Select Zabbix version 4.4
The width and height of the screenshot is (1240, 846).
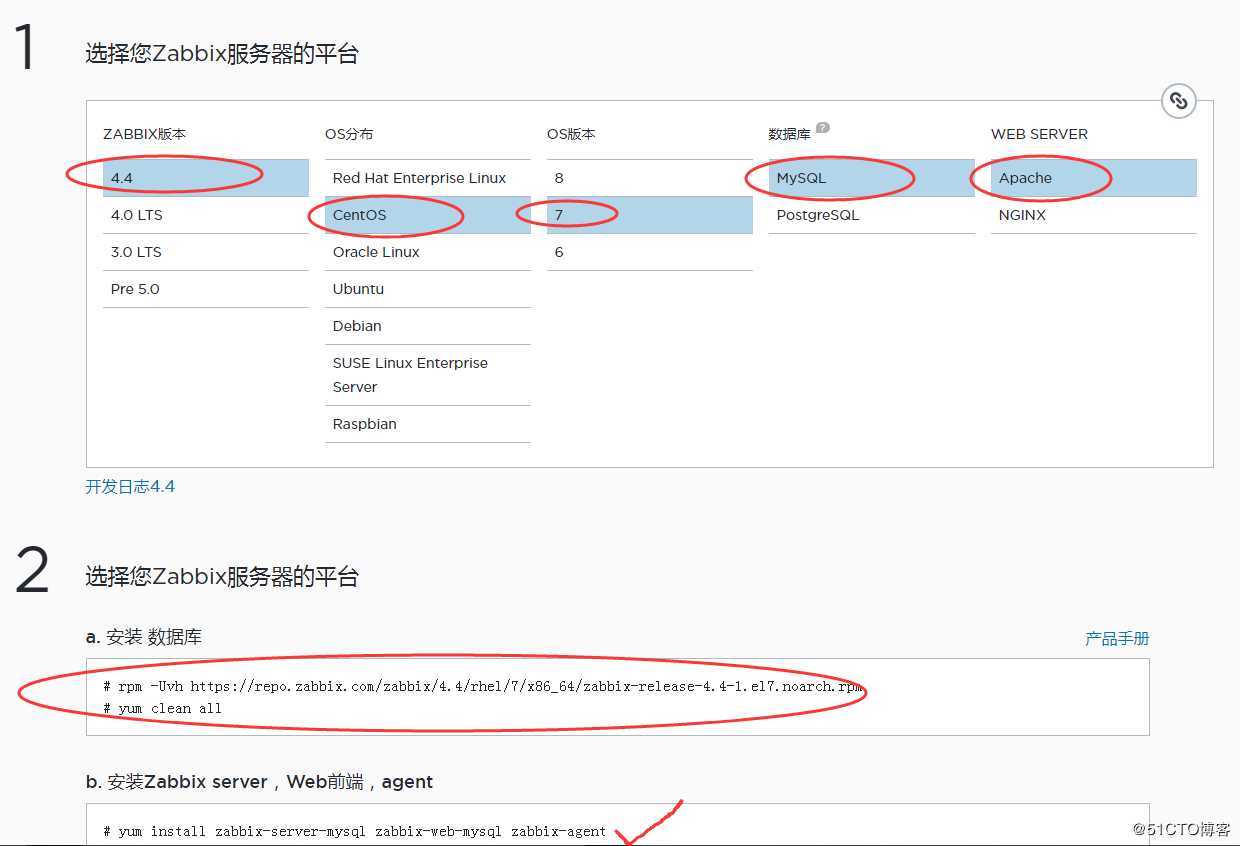point(206,178)
